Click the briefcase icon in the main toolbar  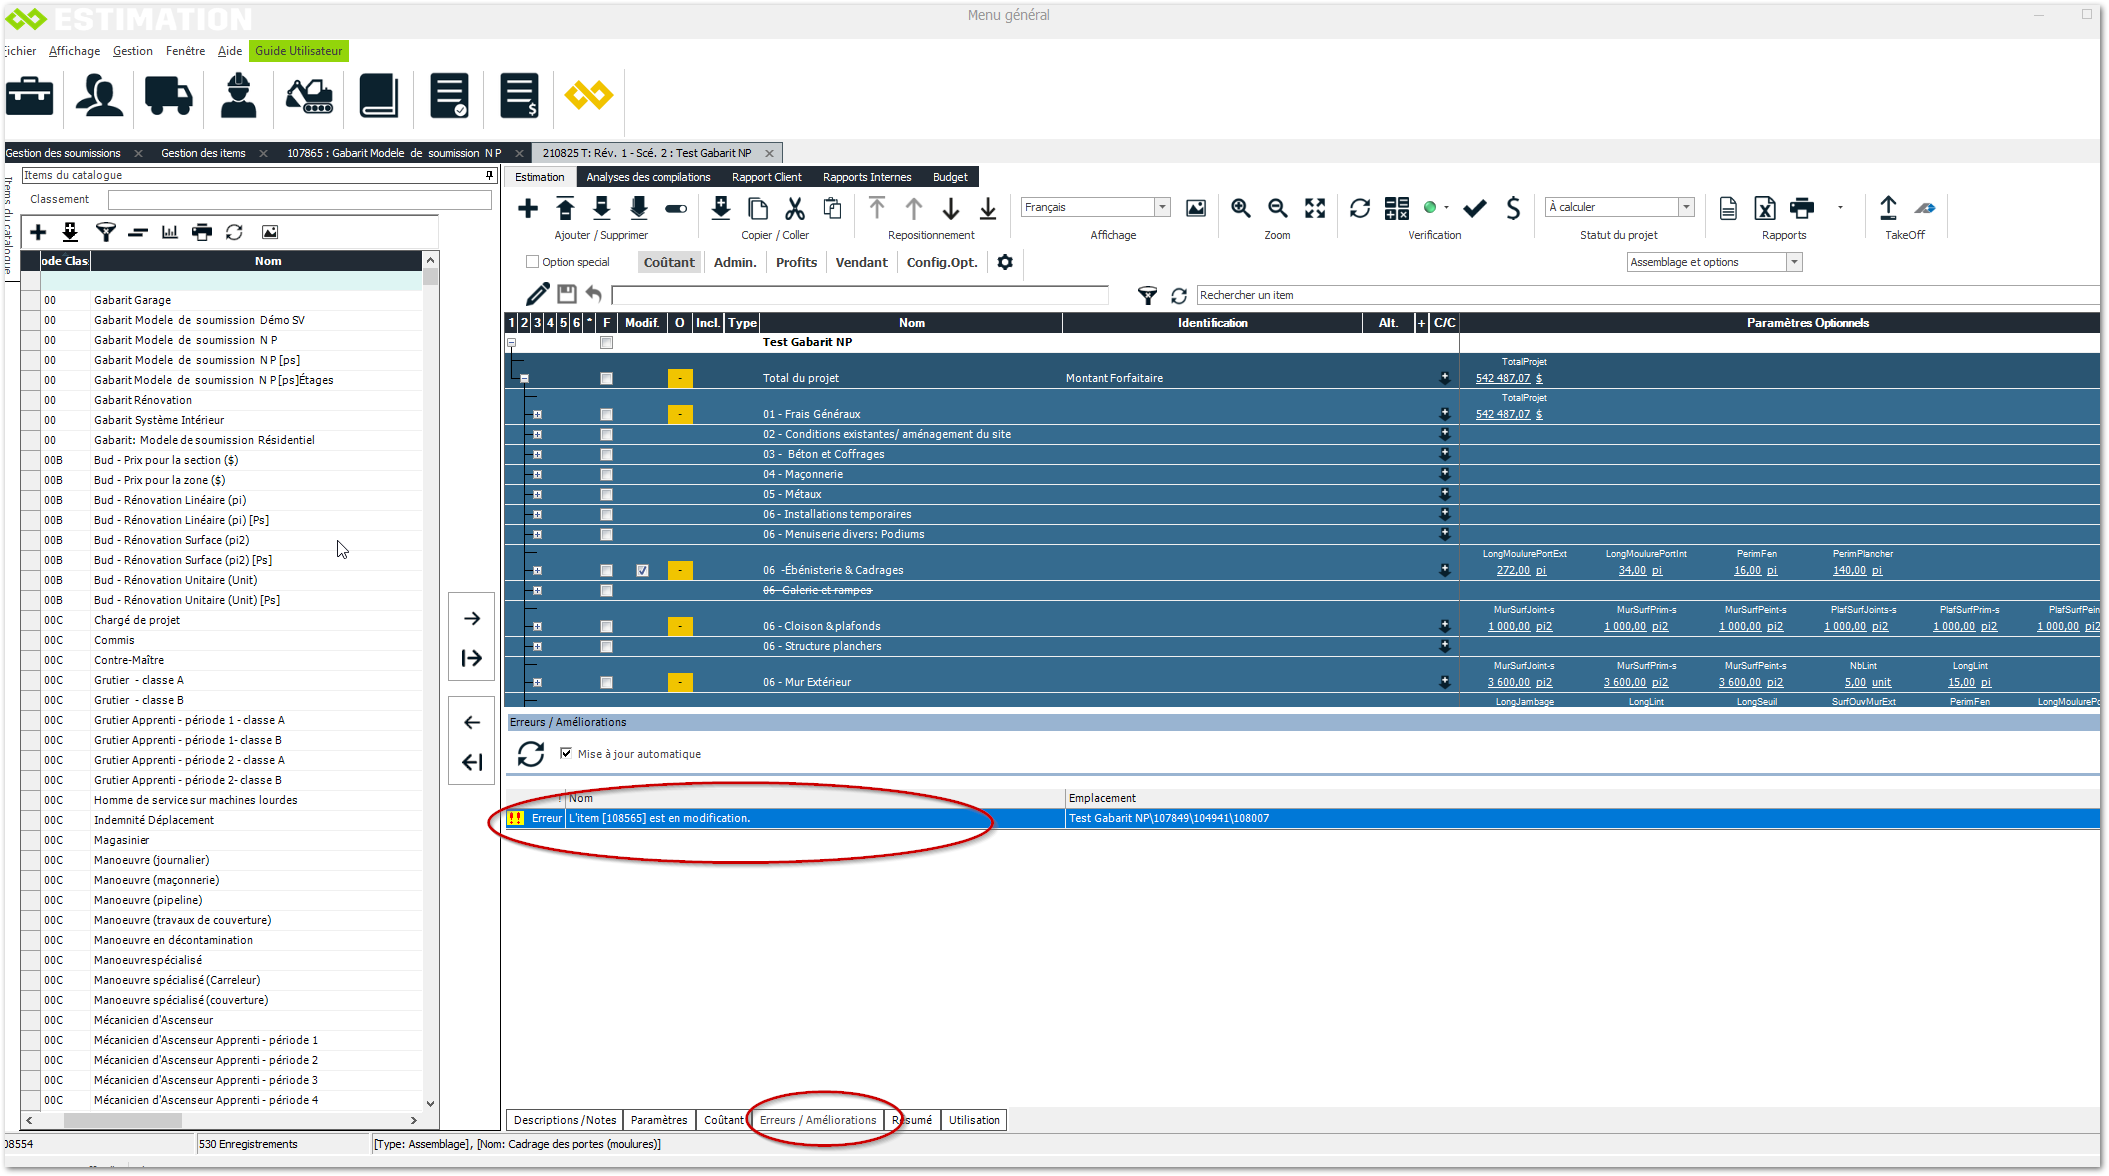(x=30, y=97)
